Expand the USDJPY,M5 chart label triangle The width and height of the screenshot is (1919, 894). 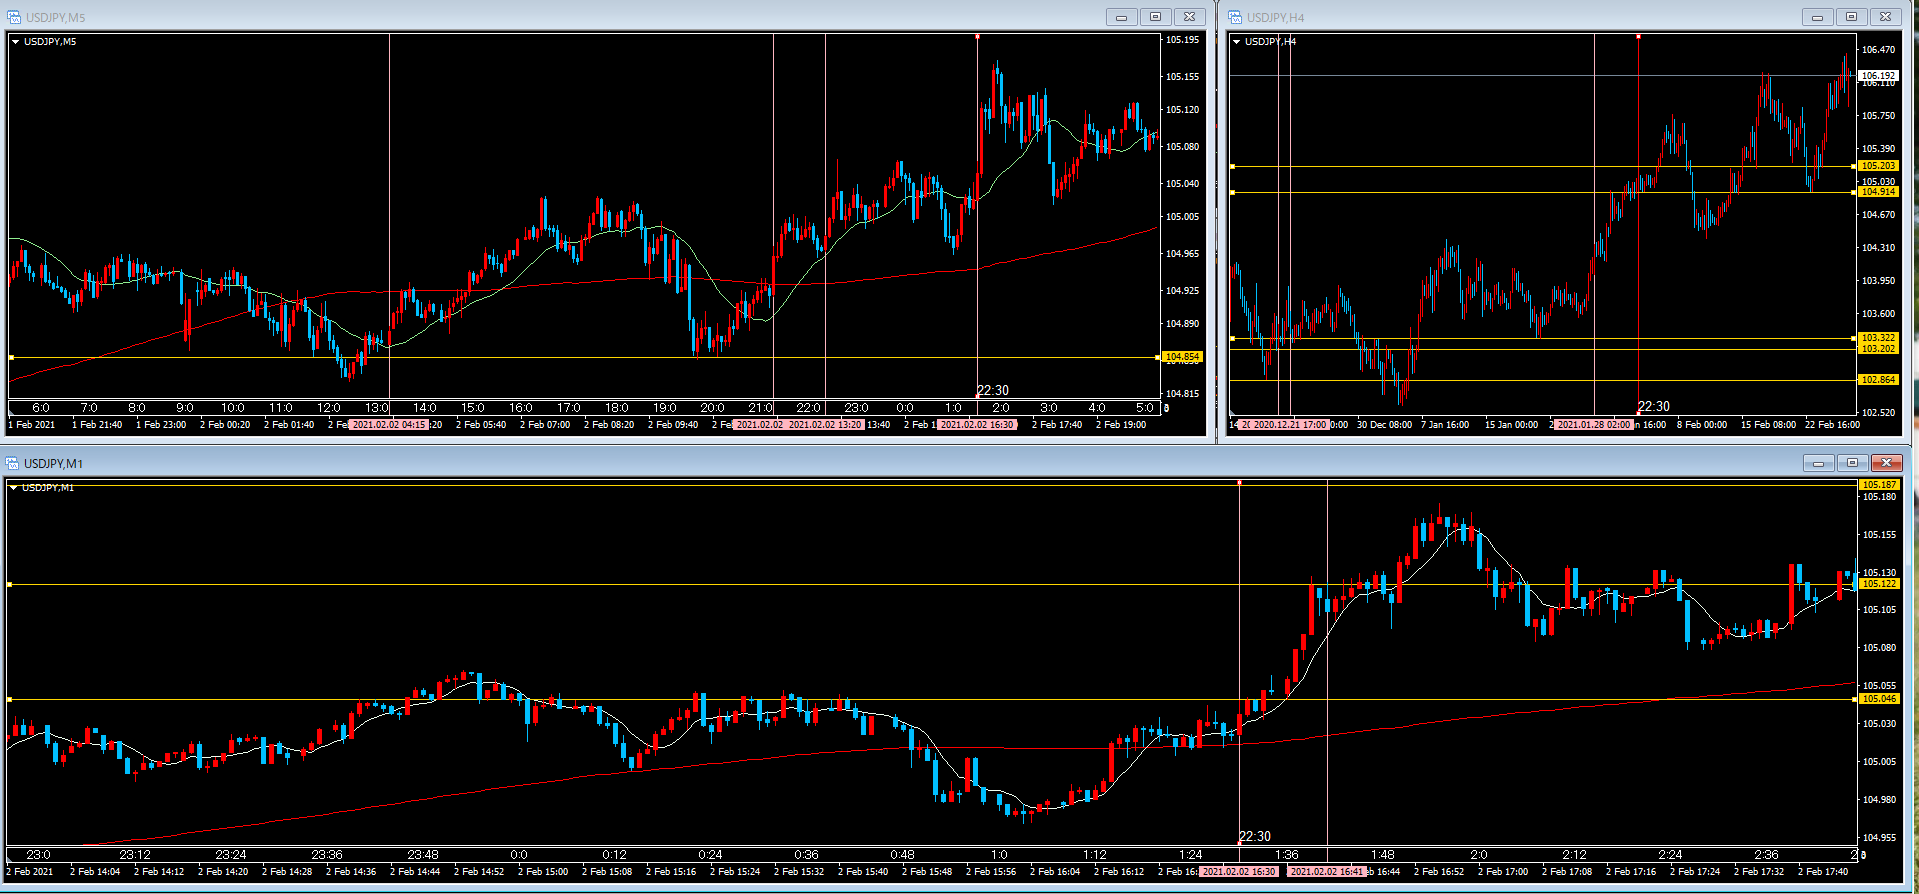(16, 42)
